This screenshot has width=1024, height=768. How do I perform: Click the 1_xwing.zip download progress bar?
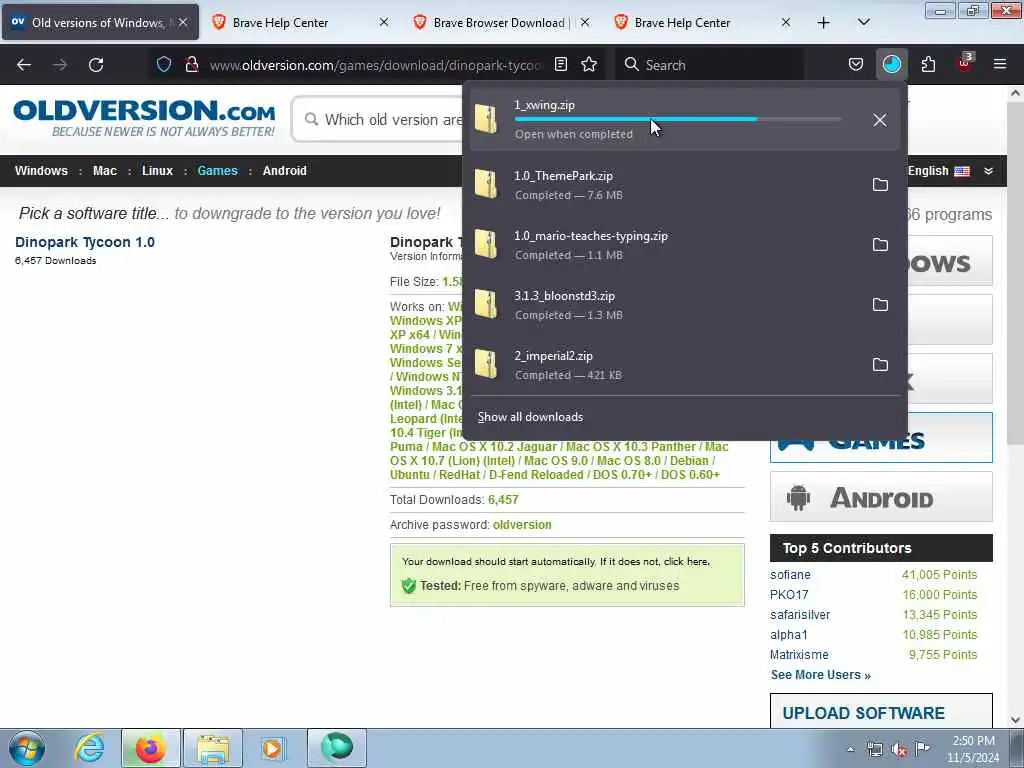click(678, 120)
